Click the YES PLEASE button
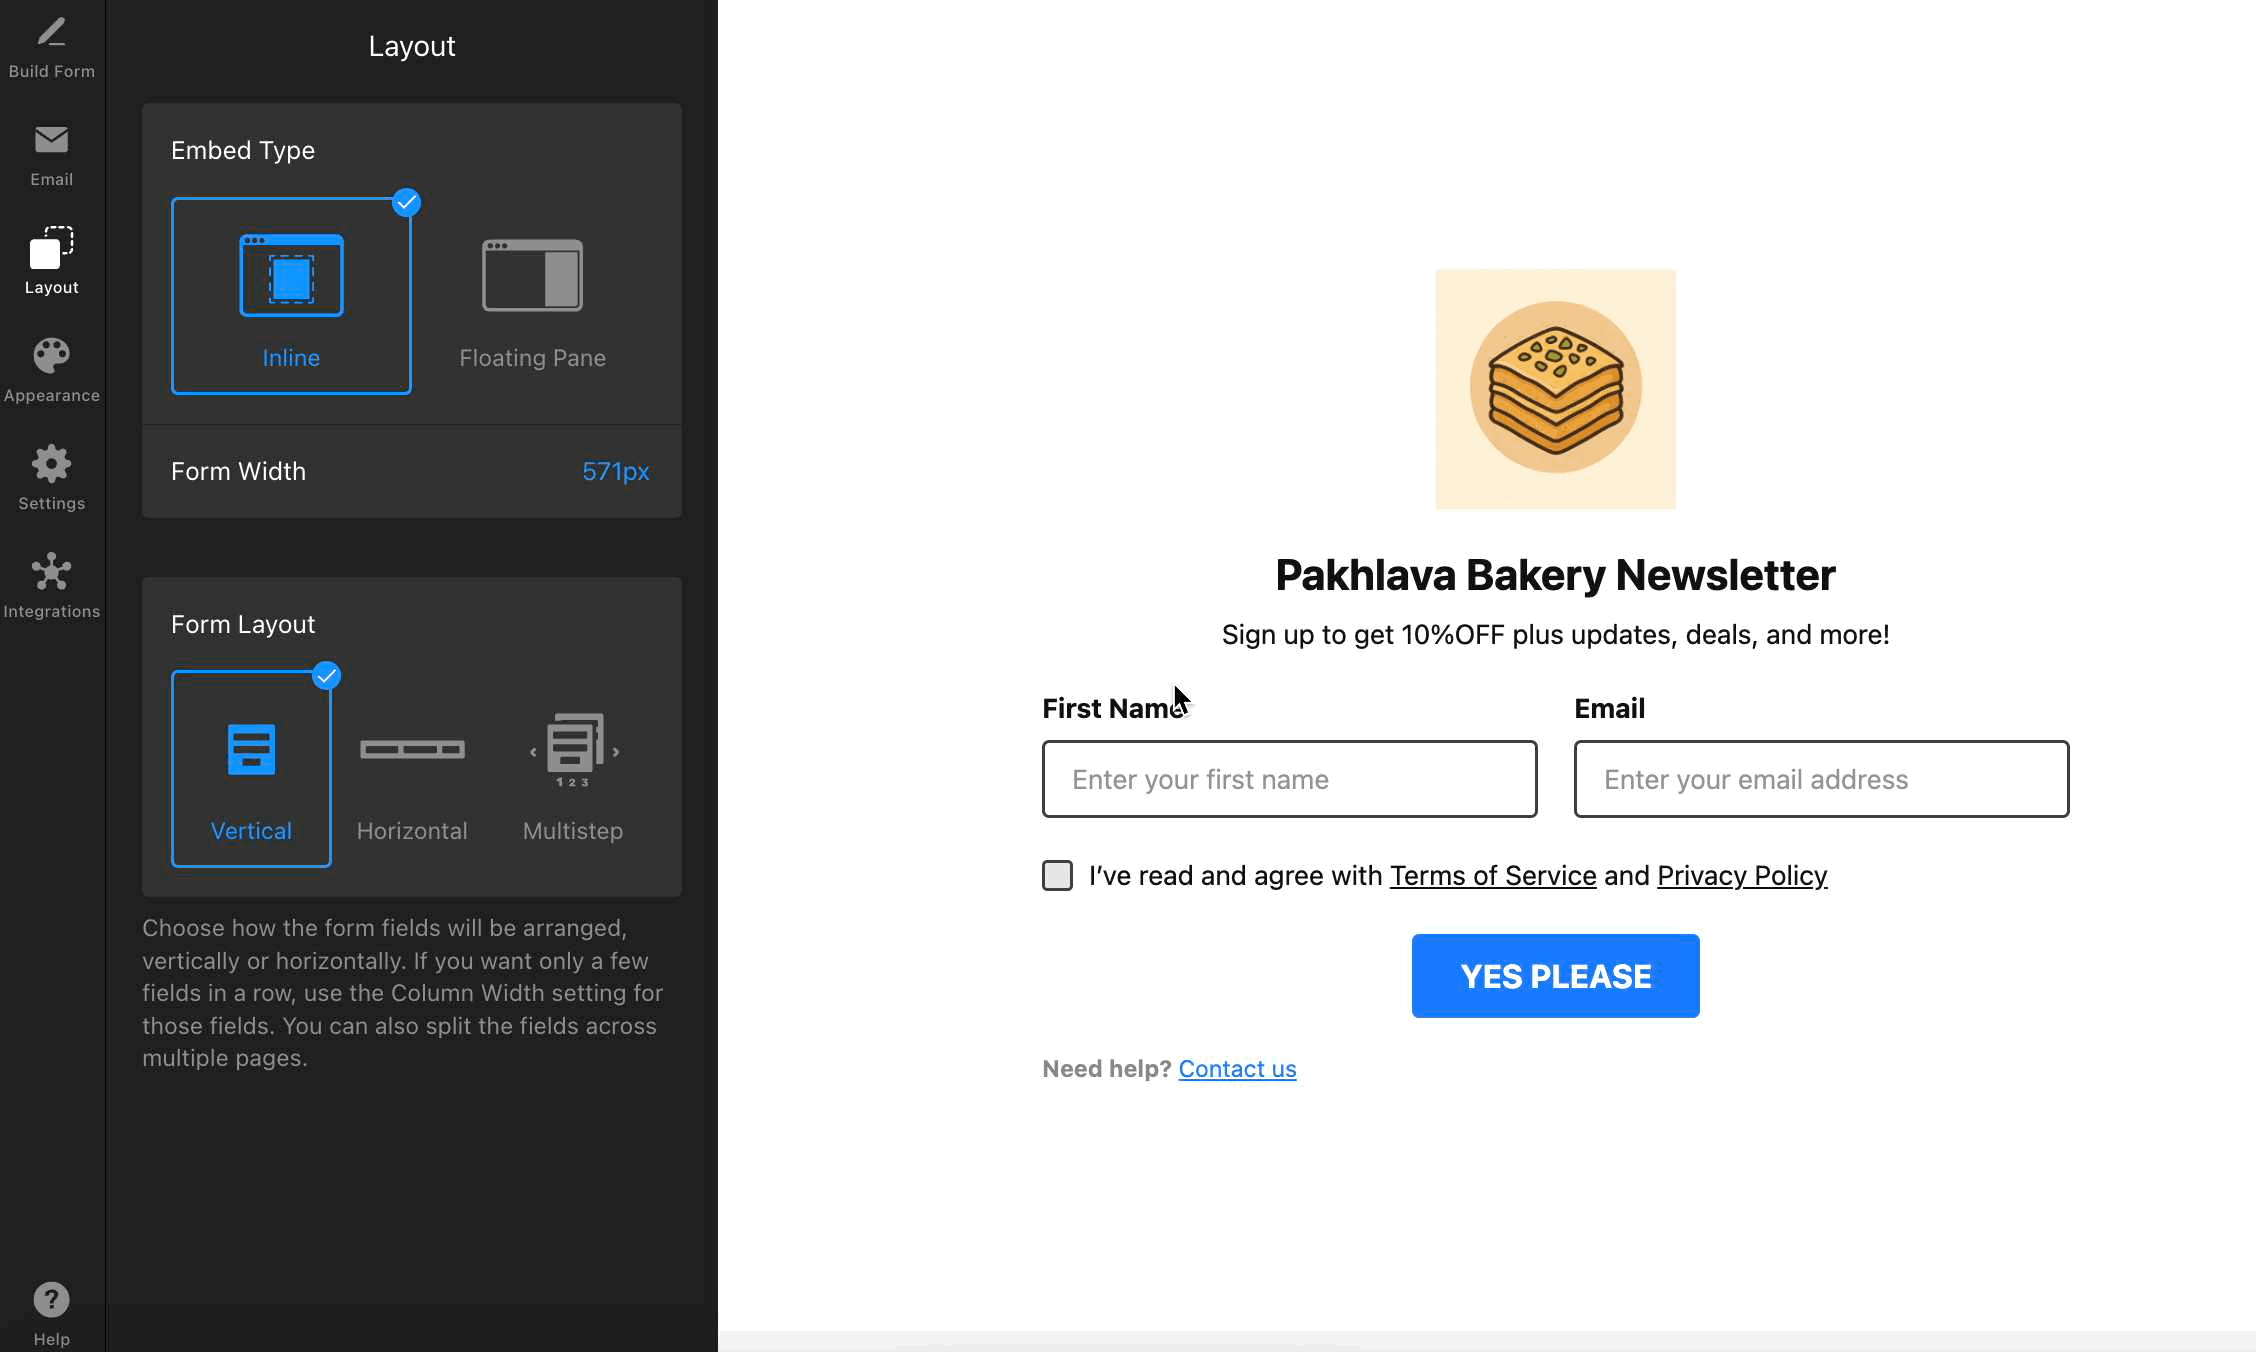The height and width of the screenshot is (1352, 2256). pos(1555,976)
